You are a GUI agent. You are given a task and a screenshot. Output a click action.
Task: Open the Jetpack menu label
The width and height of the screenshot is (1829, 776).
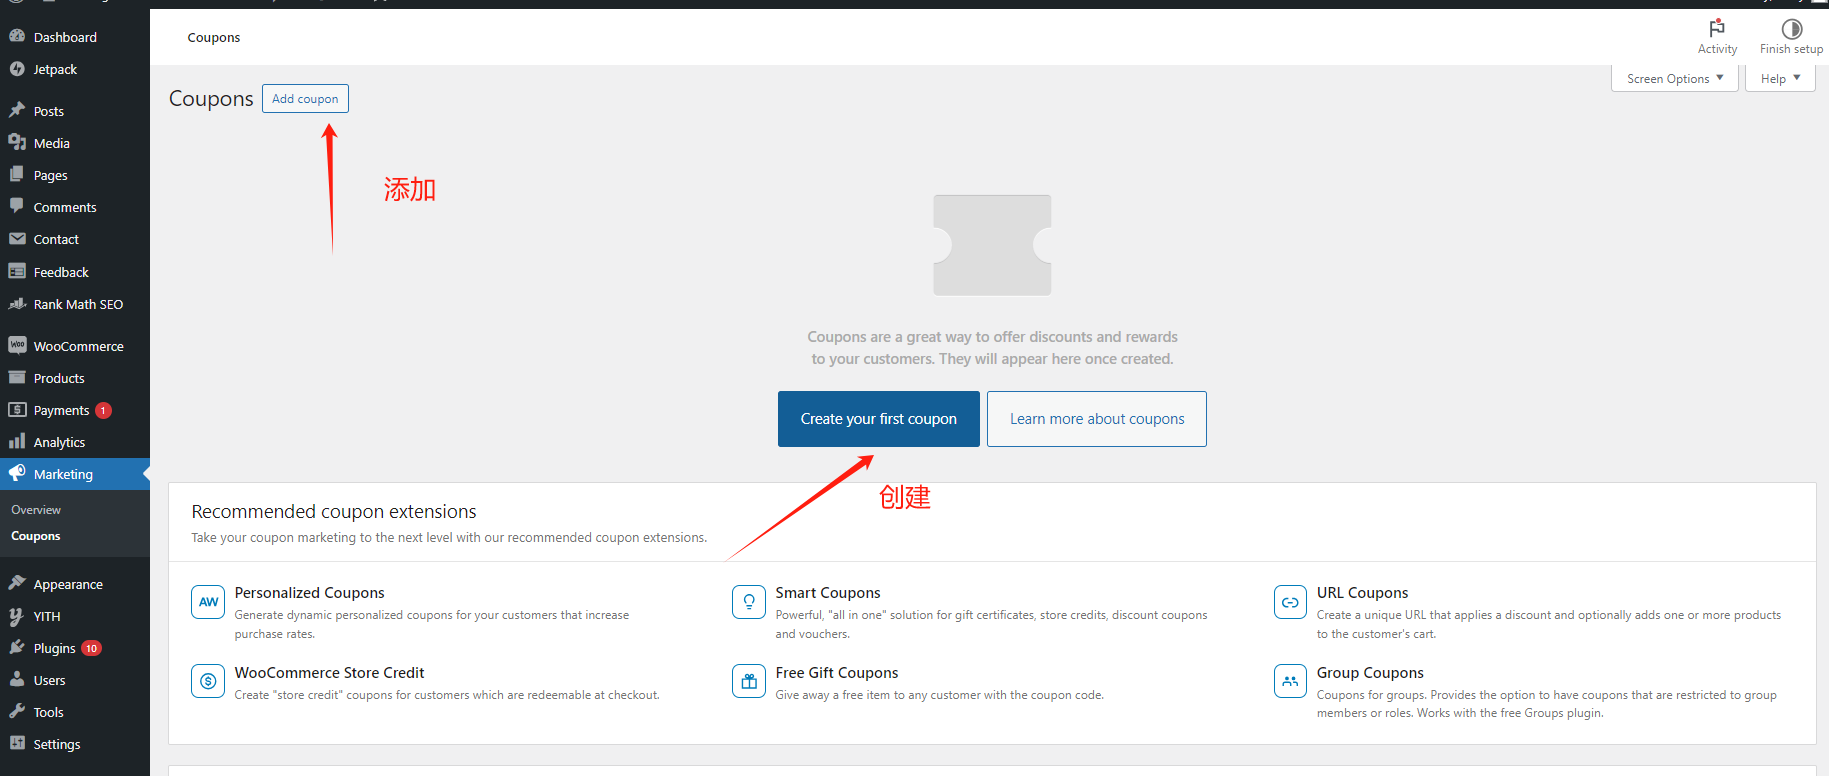[55, 69]
